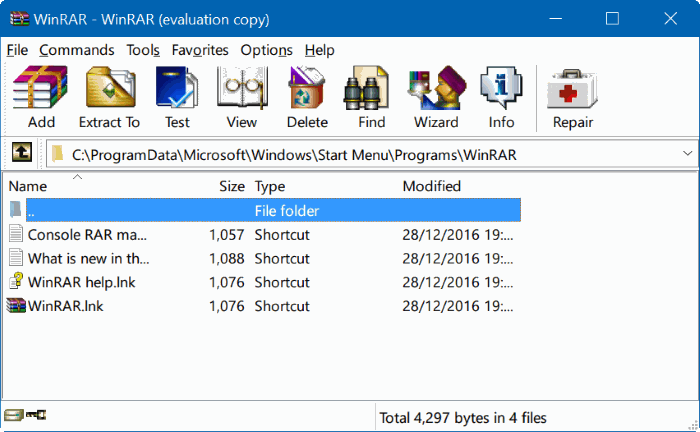Click the key password icon in status bar
The width and height of the screenshot is (700, 432).
click(36, 415)
